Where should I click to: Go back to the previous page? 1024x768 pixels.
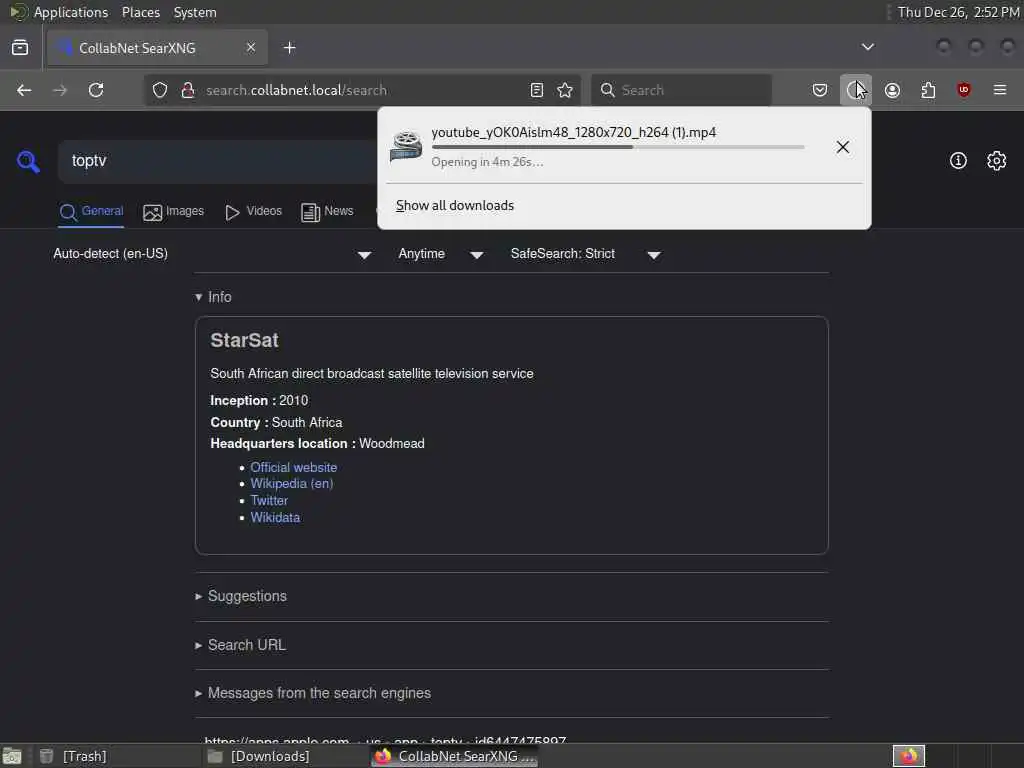(x=24, y=90)
